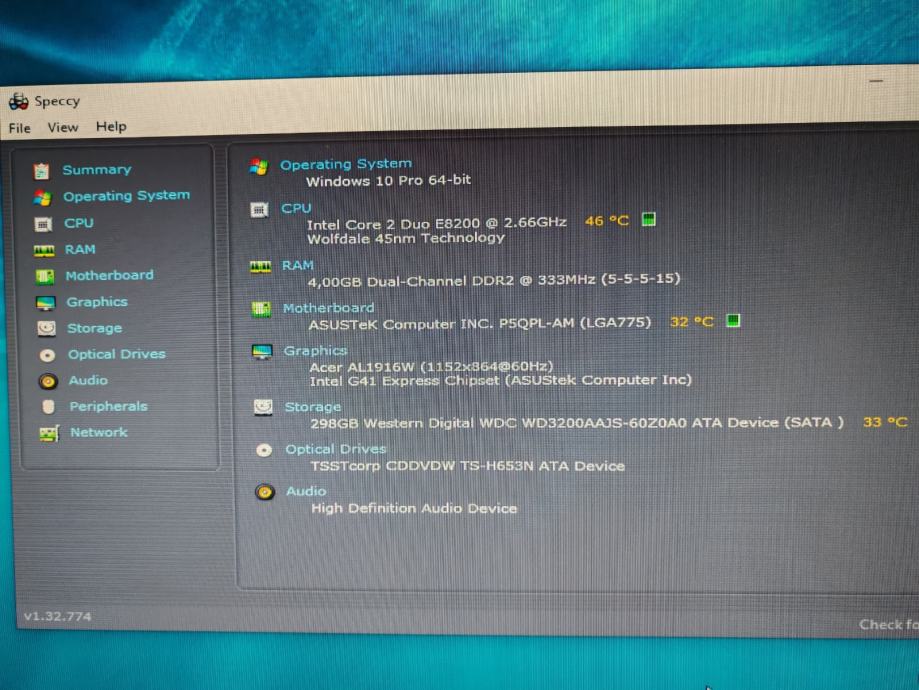919x690 pixels.
Task: Click '298GB Western Digital' storage line
Action: [577, 423]
